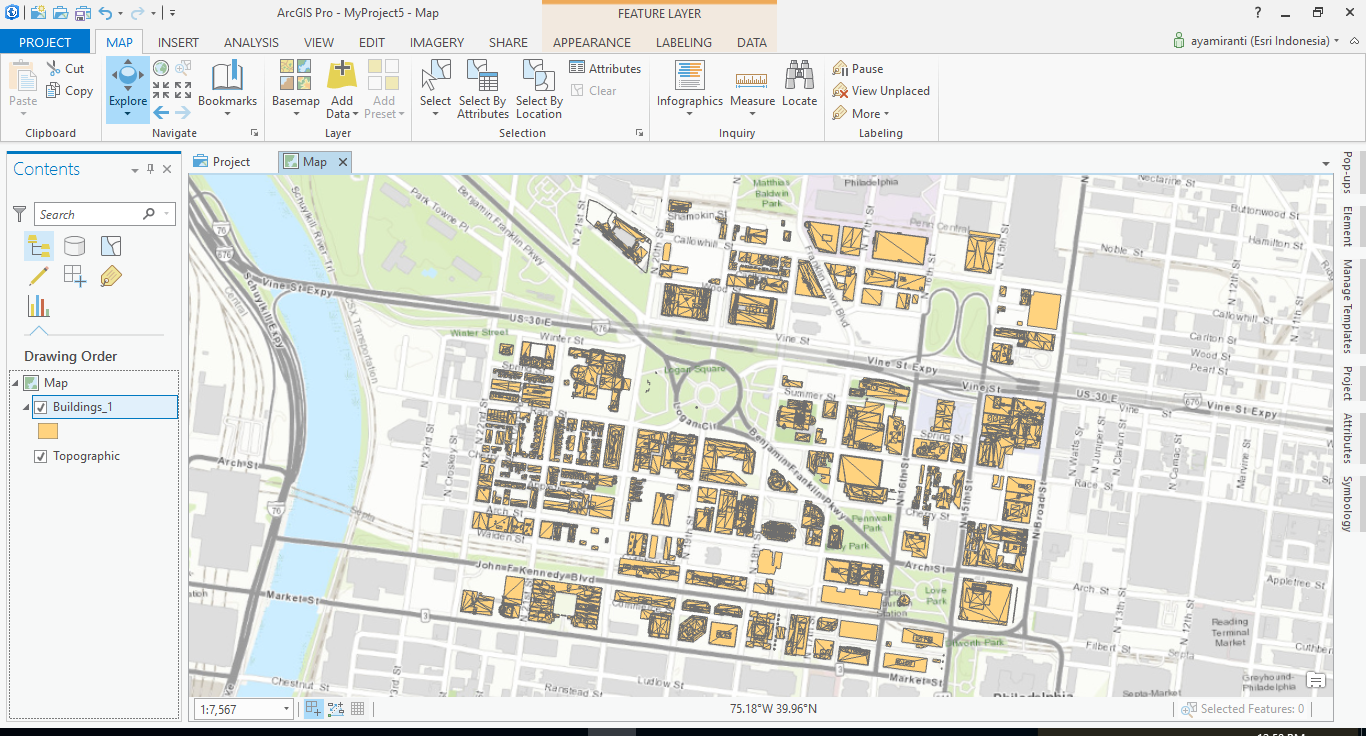The image size is (1366, 736).
Task: Switch Contents to List By Selection
Action: click(111, 246)
